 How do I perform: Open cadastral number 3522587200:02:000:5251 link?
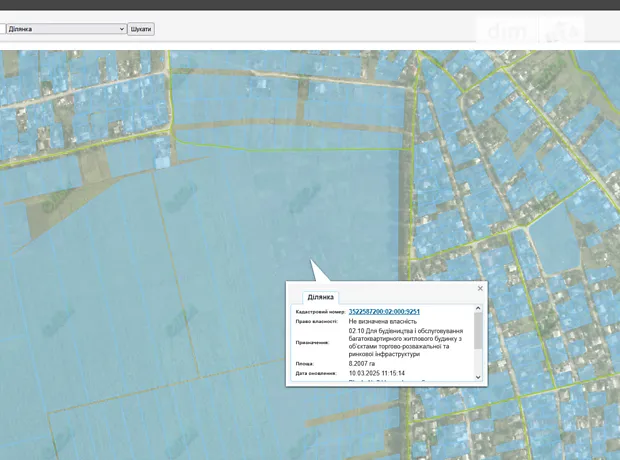(x=384, y=312)
